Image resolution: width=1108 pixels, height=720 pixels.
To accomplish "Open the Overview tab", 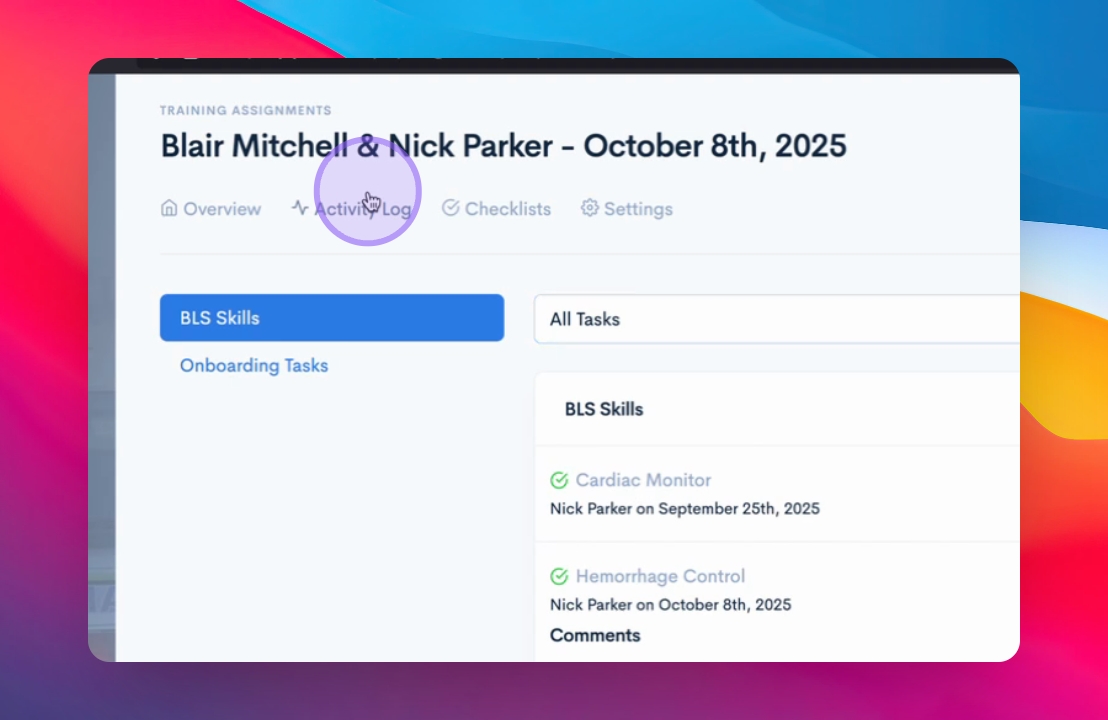I will pos(211,208).
